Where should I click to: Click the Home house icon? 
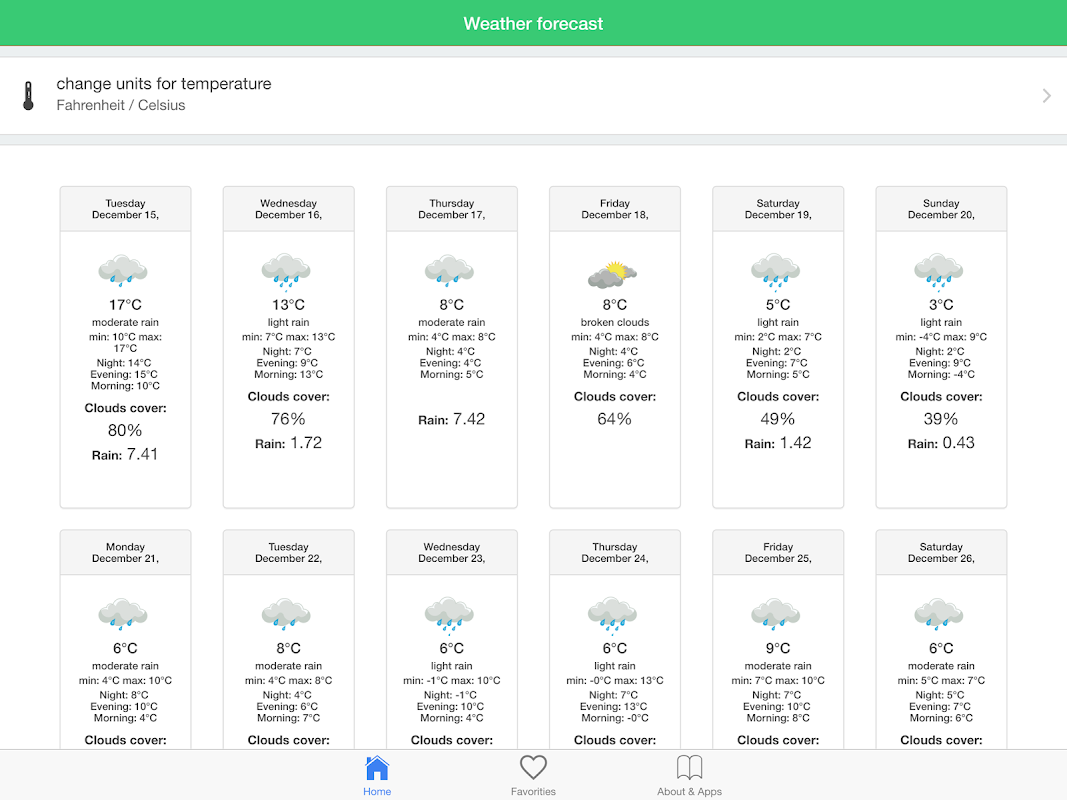(x=377, y=768)
